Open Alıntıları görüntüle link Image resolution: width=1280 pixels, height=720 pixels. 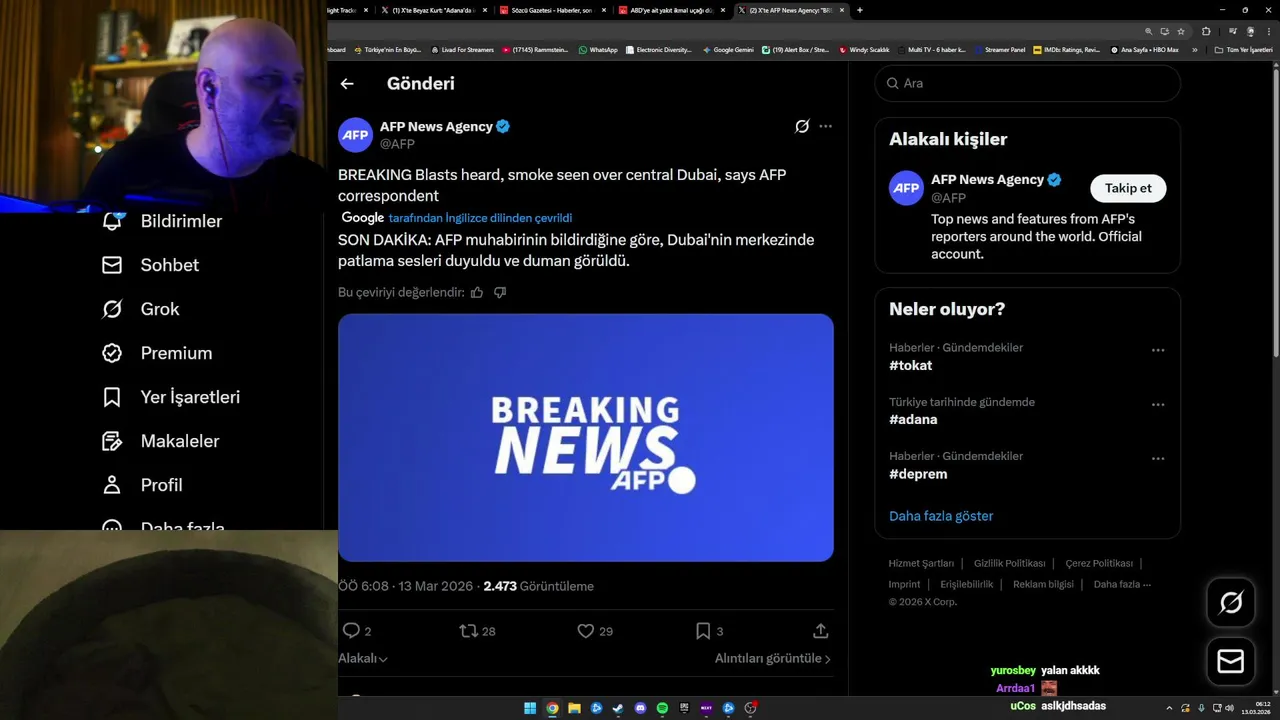pos(773,658)
